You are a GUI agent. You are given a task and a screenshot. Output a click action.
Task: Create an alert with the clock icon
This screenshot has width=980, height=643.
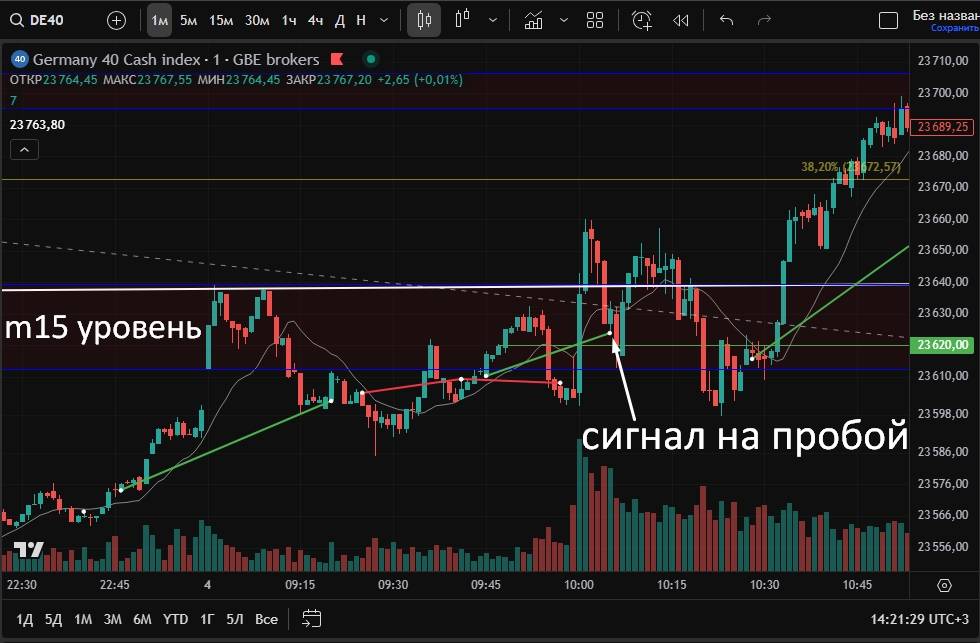642,20
